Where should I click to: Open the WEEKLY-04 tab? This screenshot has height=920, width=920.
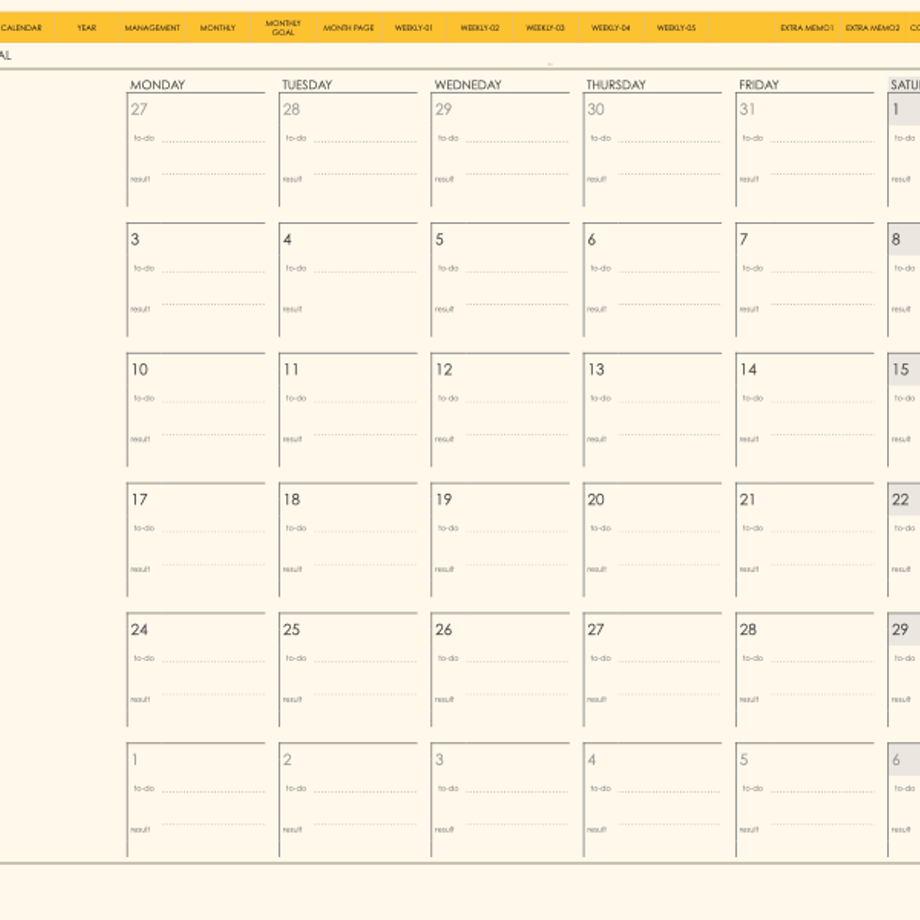click(611, 28)
